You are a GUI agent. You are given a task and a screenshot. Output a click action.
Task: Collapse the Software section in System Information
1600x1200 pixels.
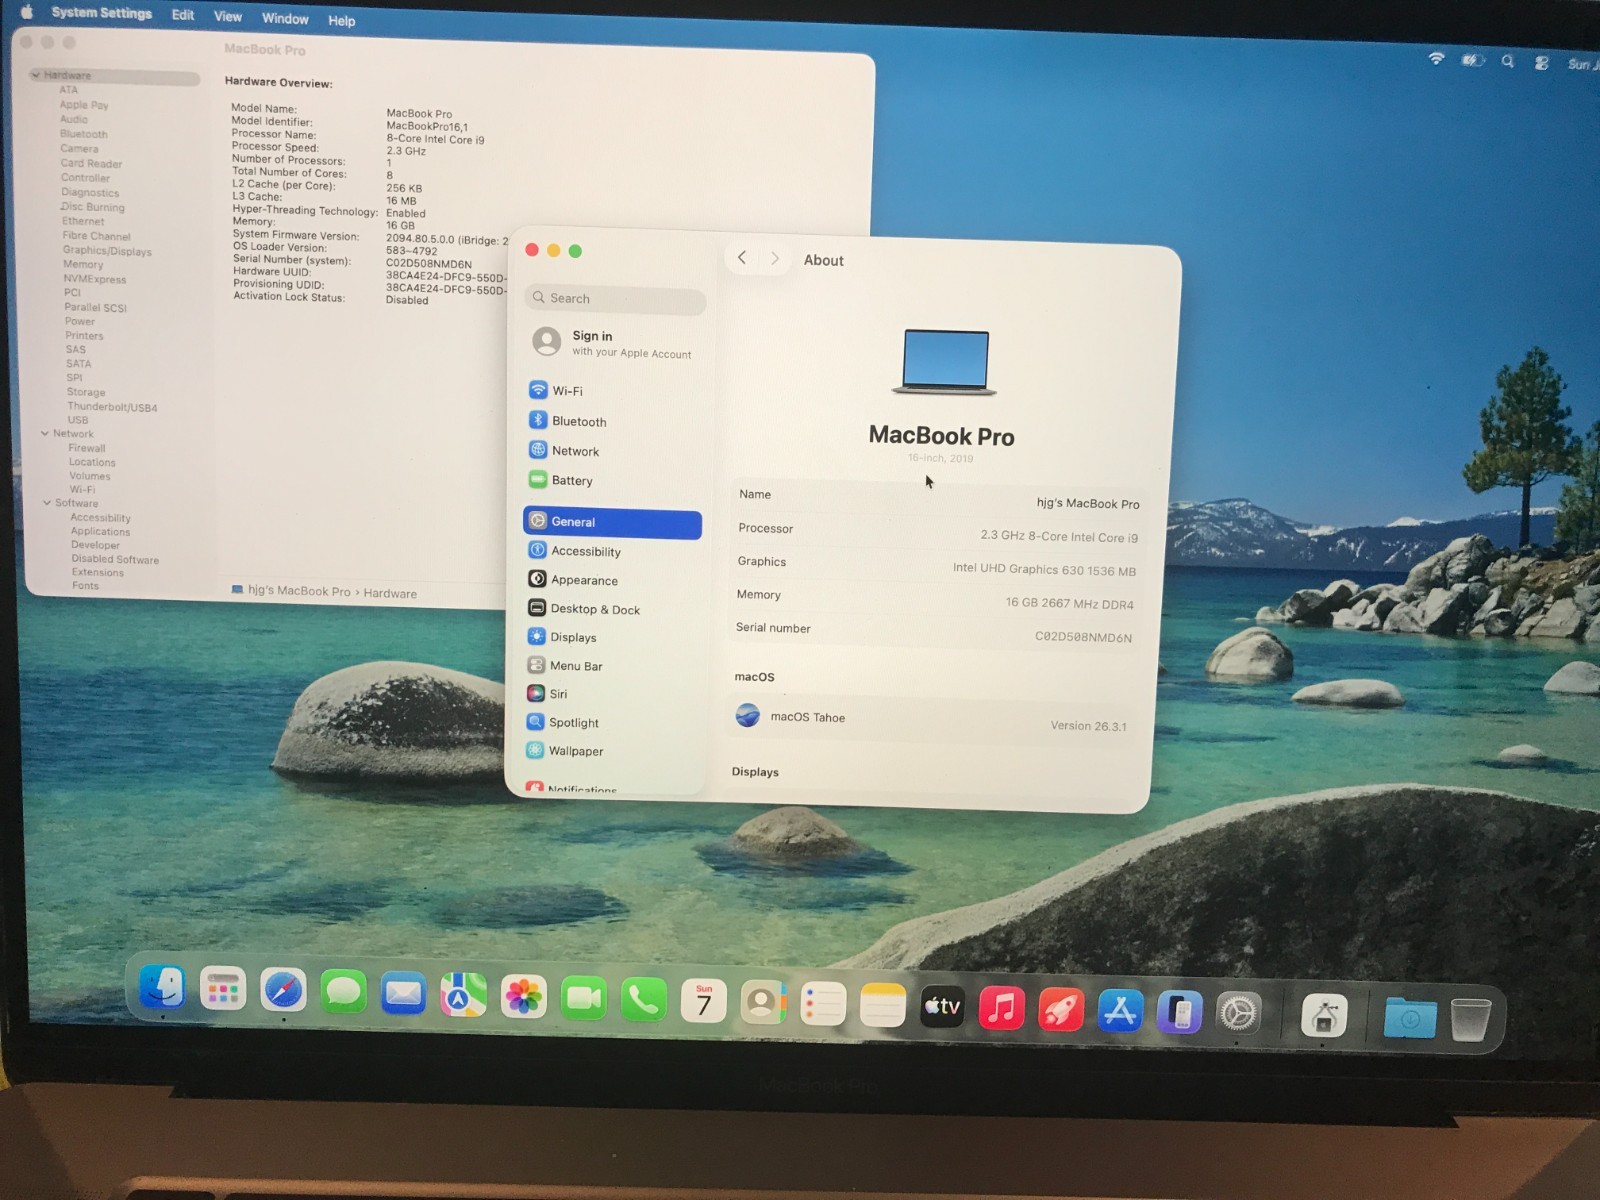pos(47,503)
